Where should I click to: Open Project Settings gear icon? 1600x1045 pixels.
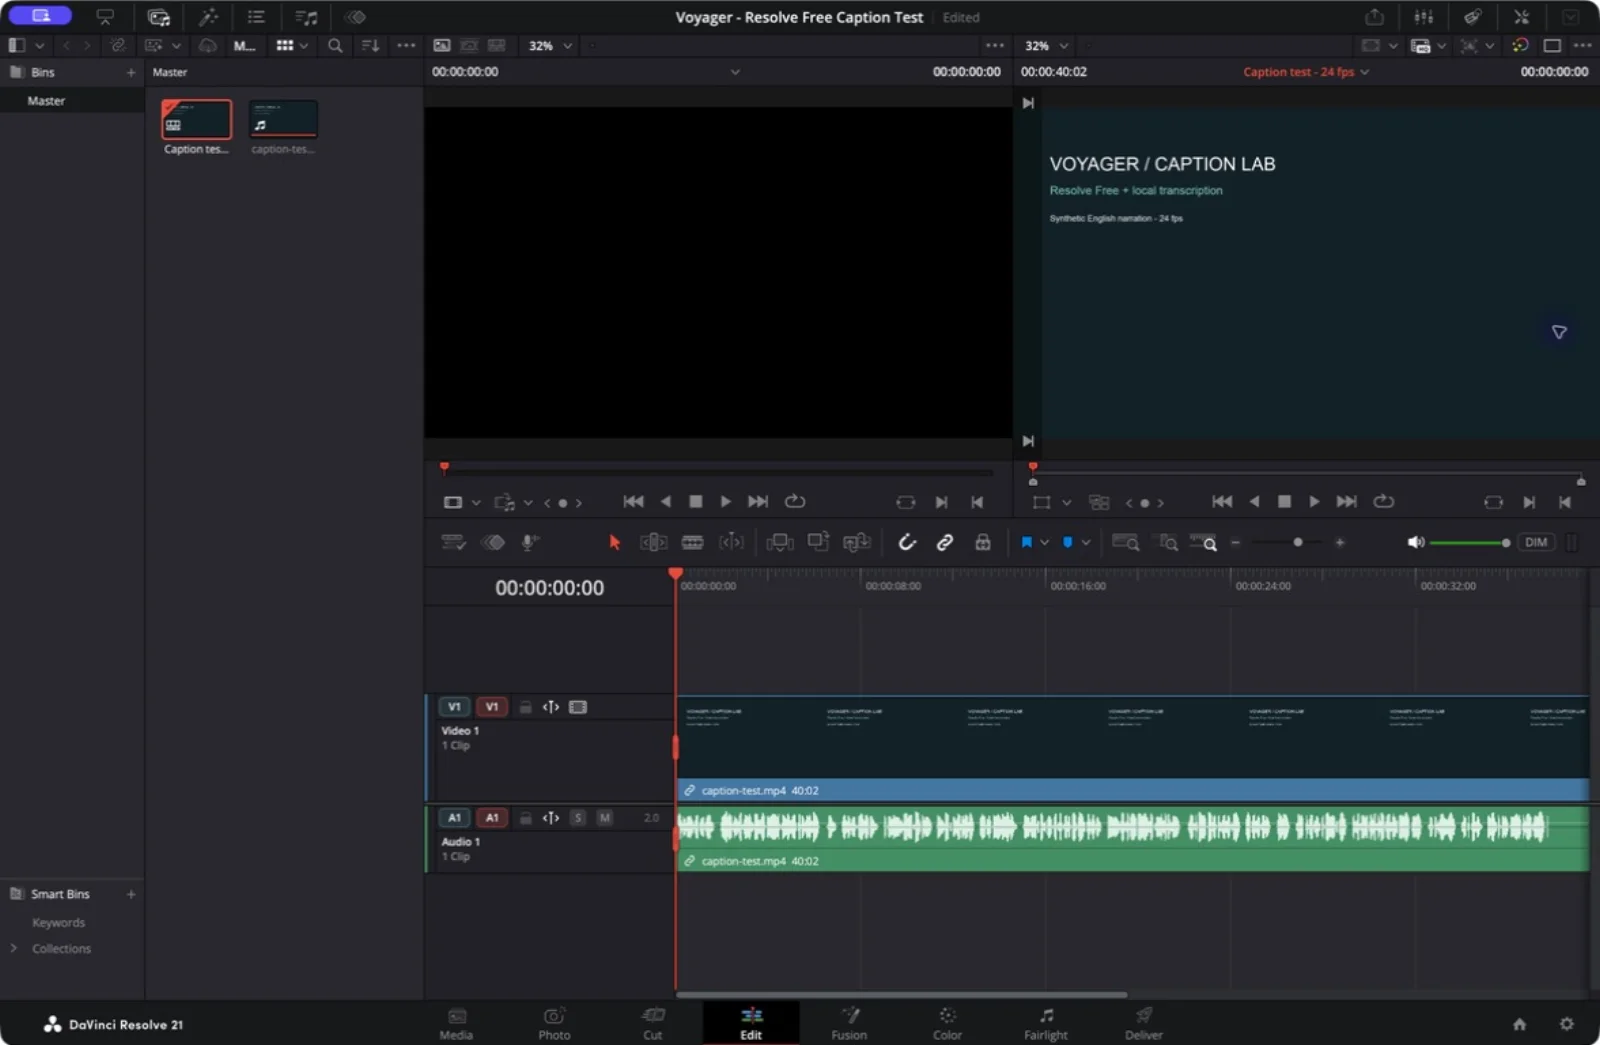click(1566, 1024)
